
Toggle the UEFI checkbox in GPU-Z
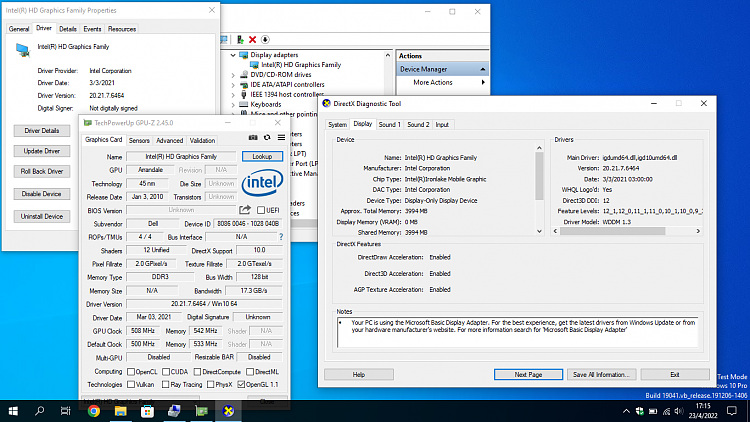coord(261,210)
